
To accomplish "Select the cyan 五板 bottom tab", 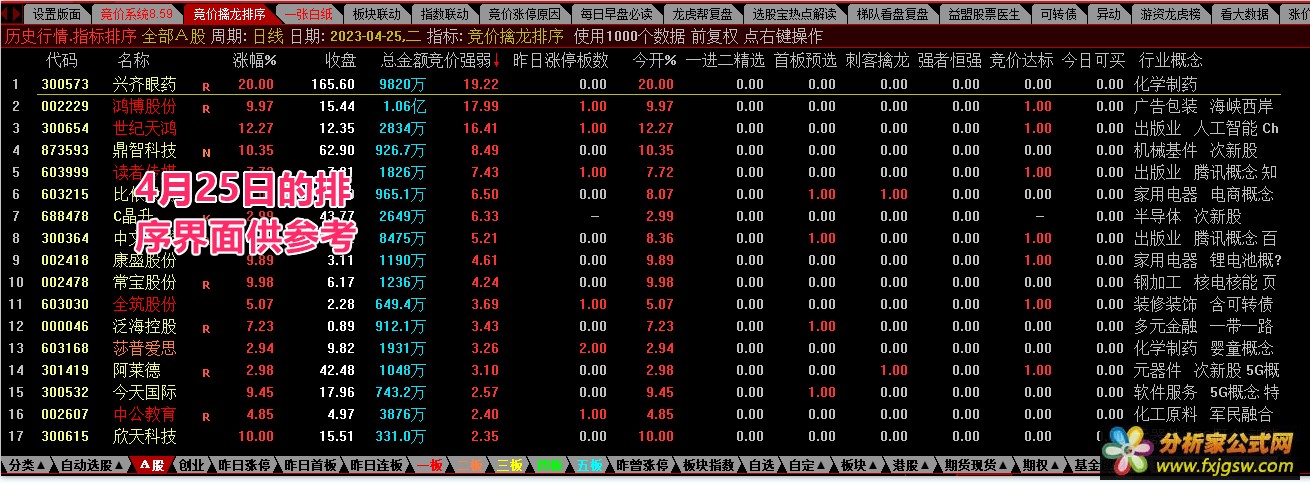I will click(x=588, y=466).
